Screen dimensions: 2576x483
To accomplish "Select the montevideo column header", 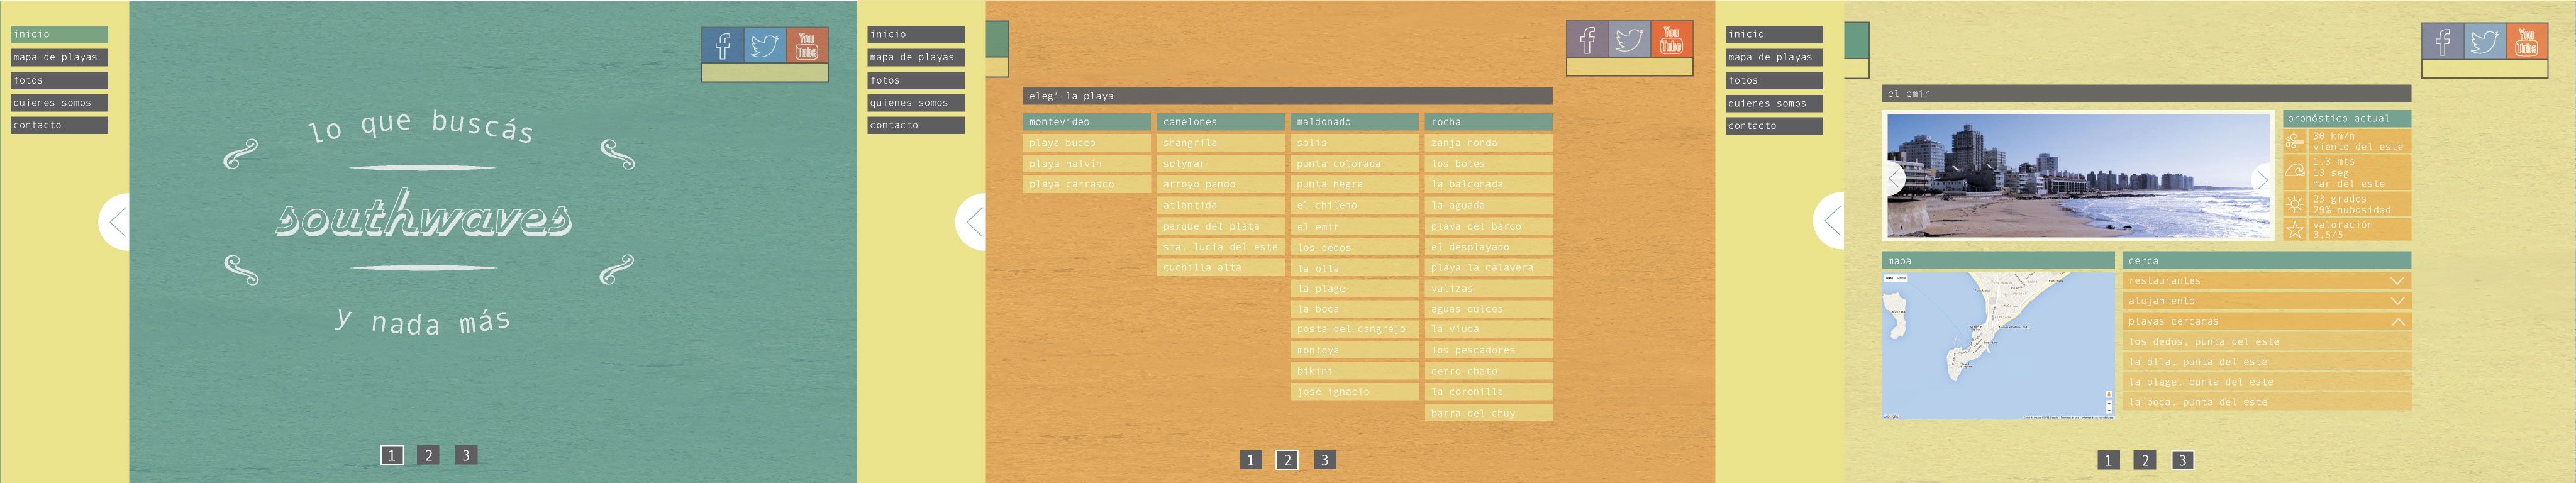I will (x=1086, y=122).
